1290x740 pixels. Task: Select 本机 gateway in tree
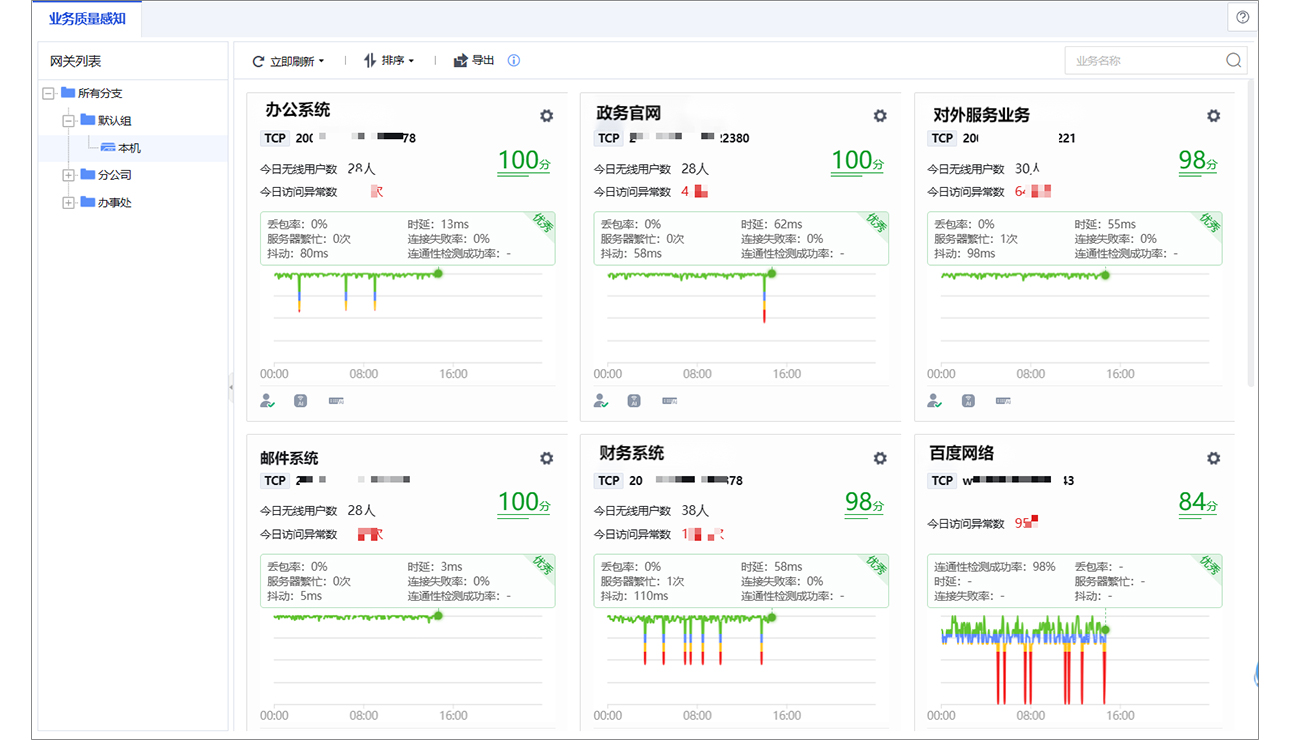tap(121, 148)
